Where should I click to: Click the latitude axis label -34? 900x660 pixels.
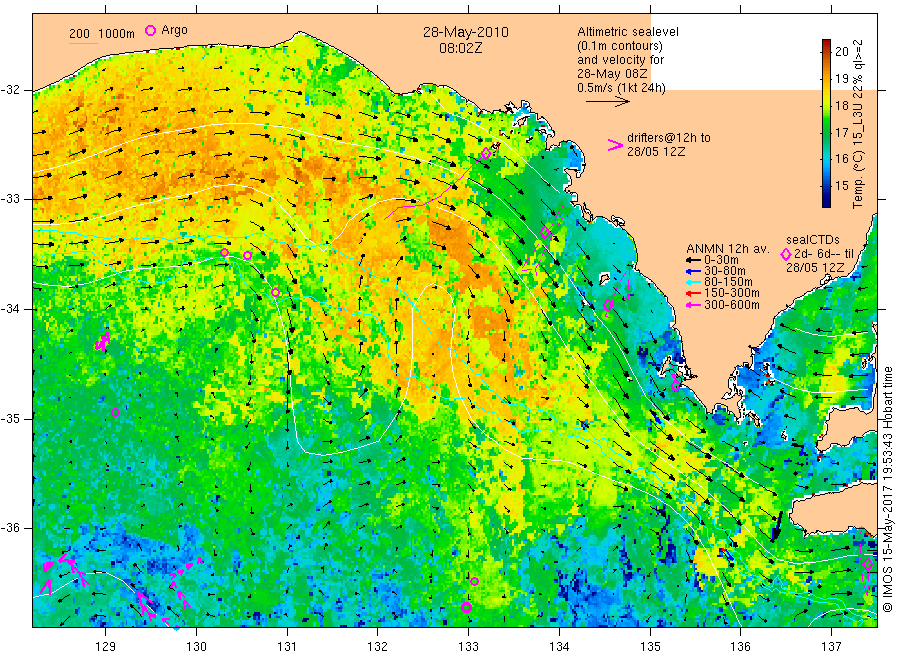(x=10, y=309)
